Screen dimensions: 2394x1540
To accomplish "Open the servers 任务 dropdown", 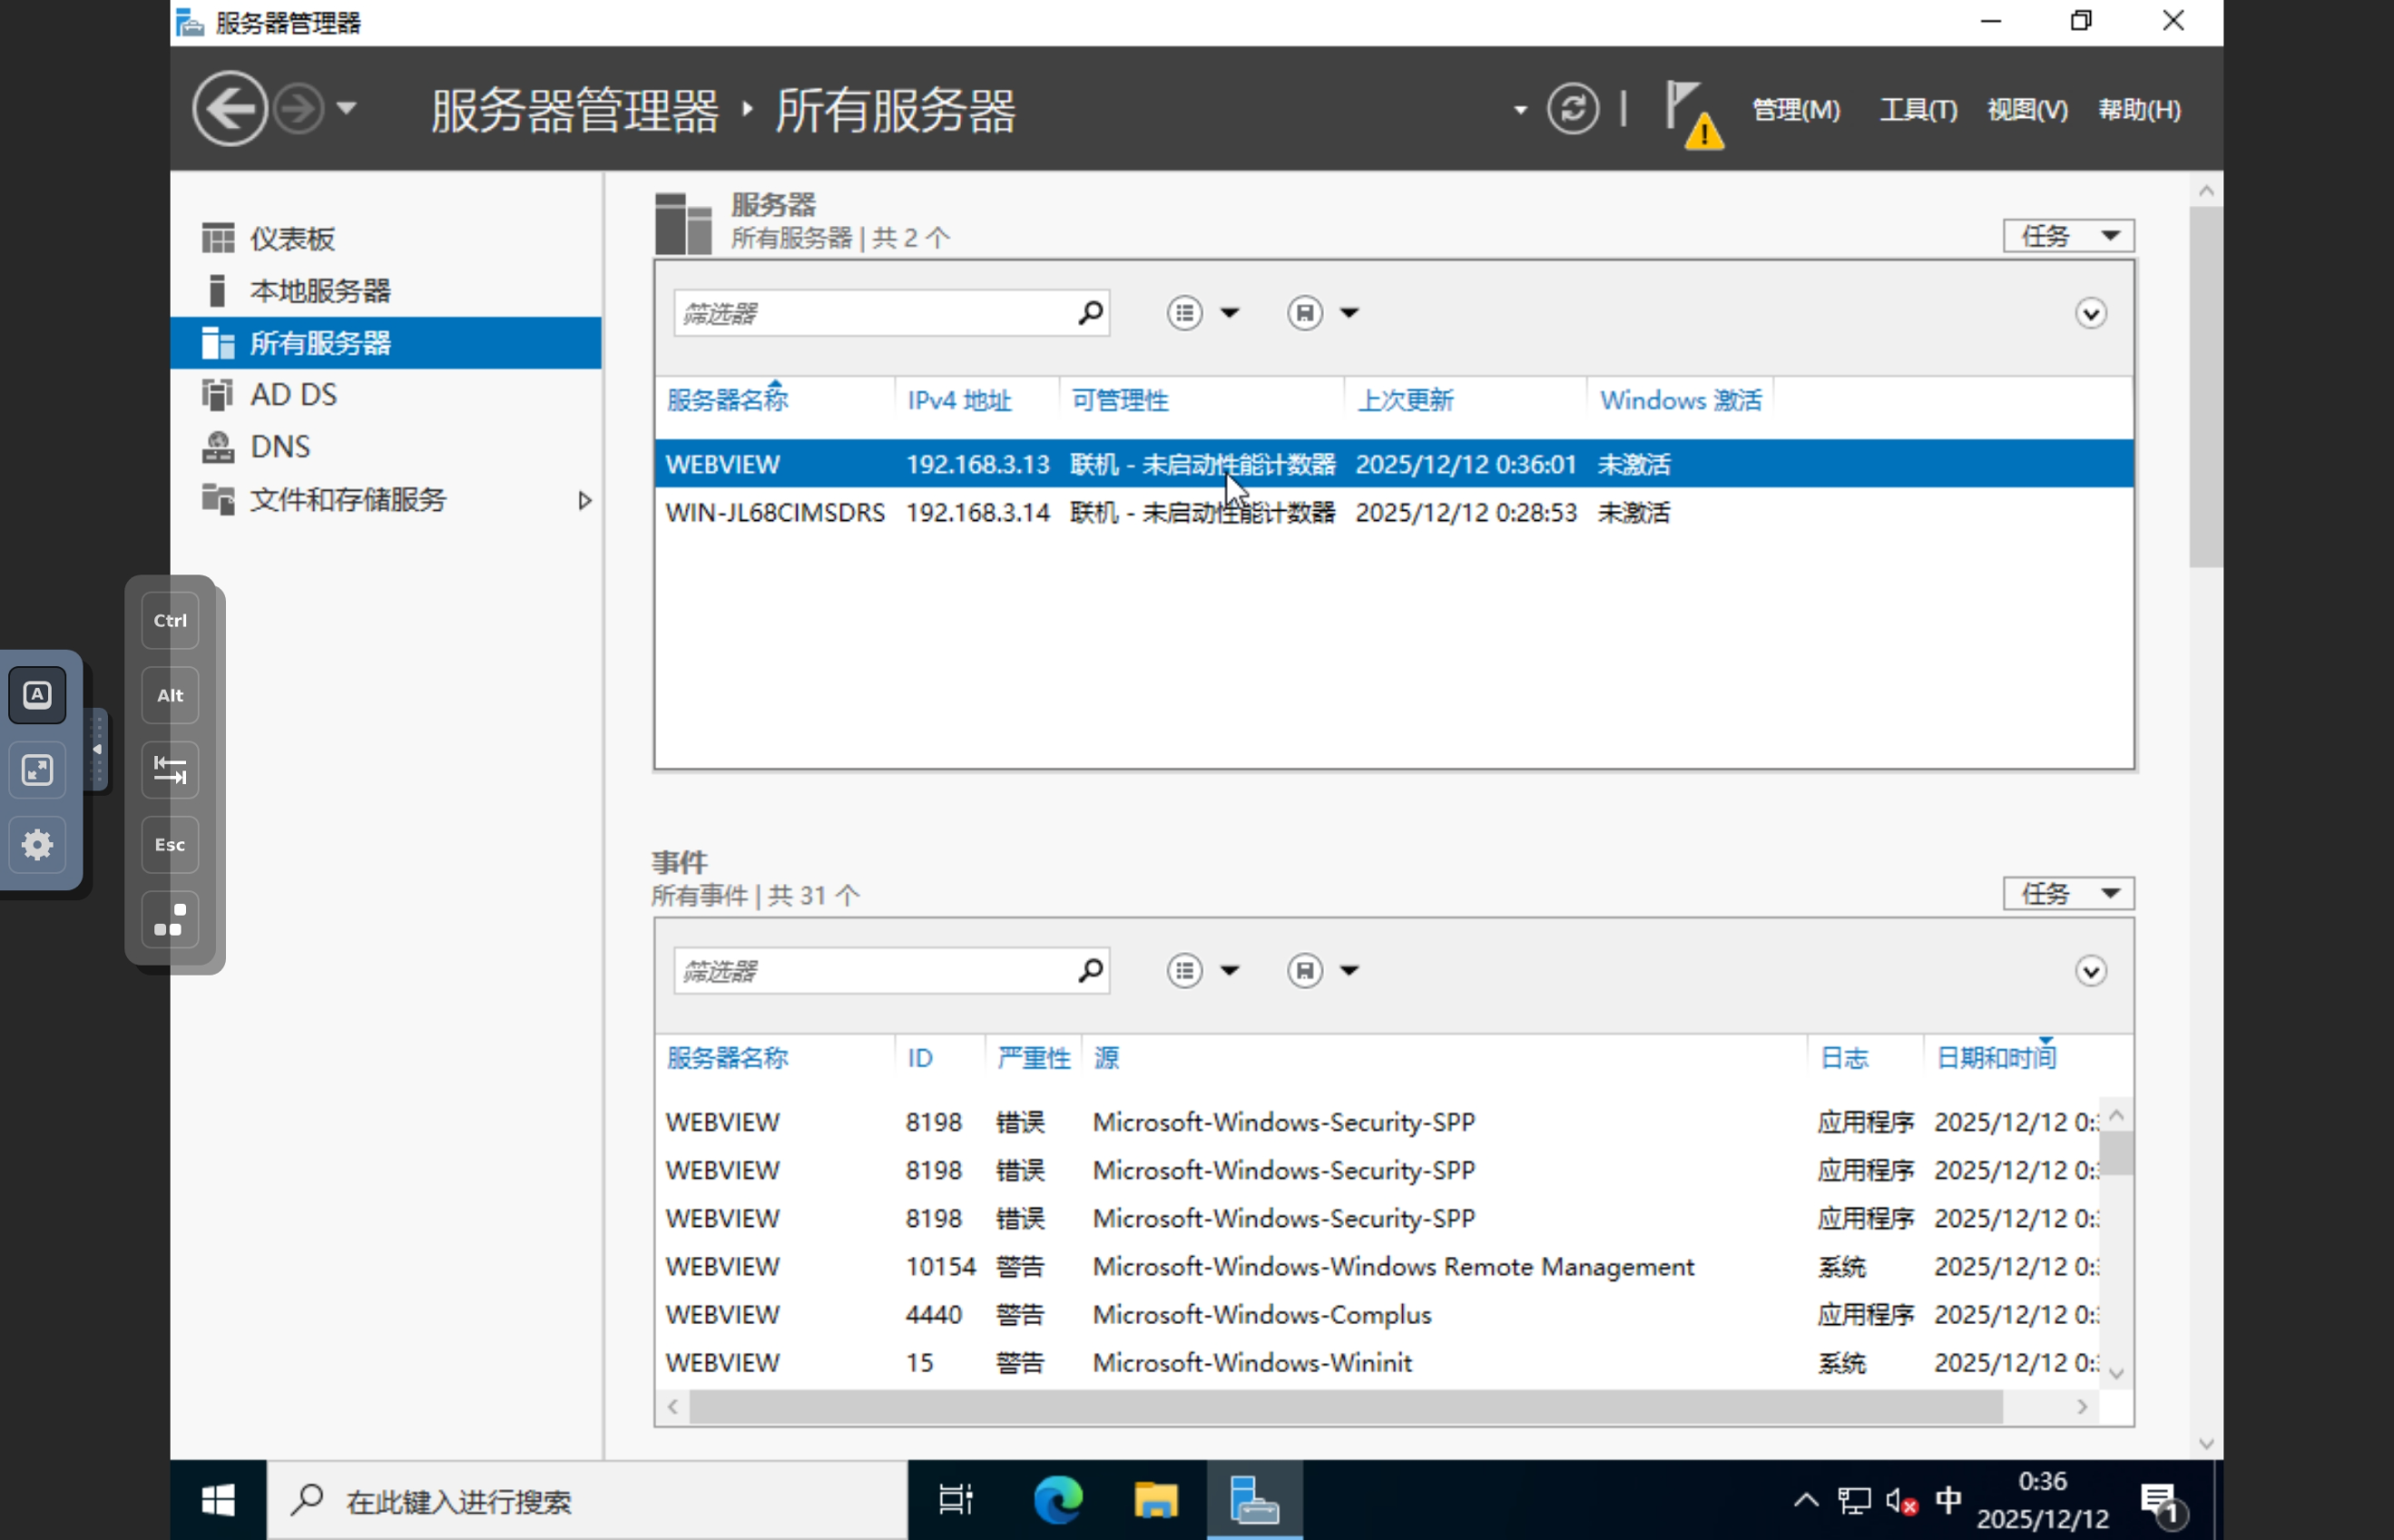I will [2068, 236].
